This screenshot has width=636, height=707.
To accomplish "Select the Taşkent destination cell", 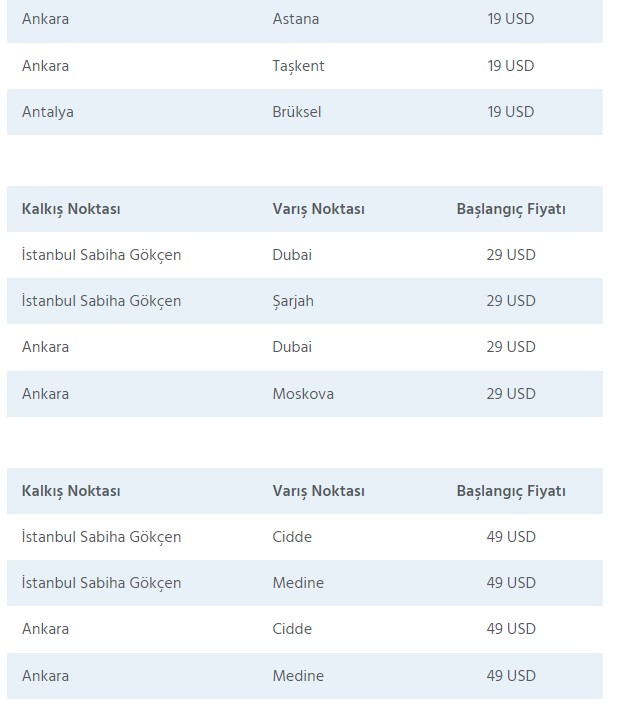I will click(298, 66).
